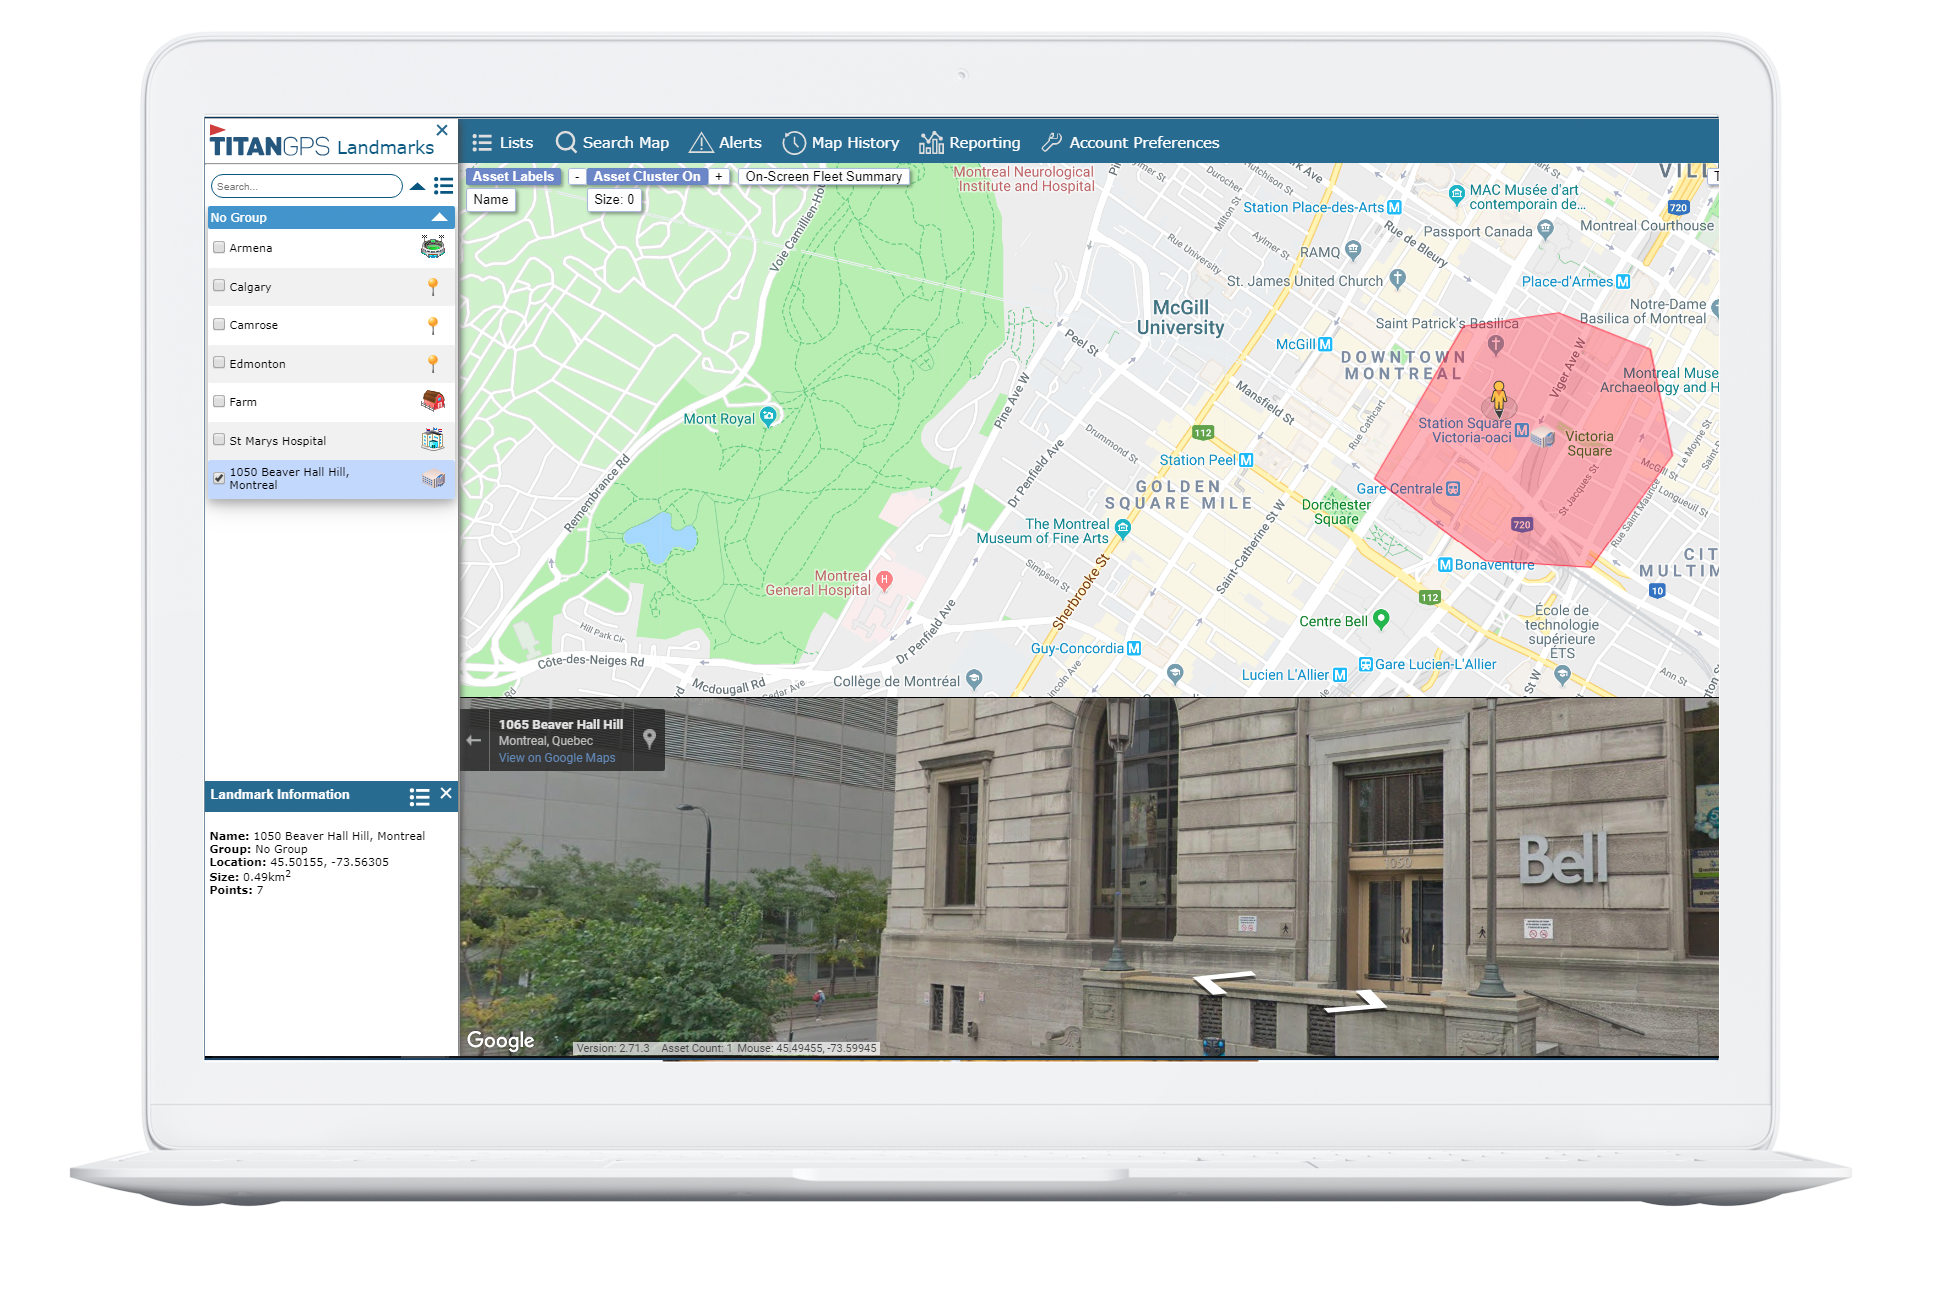Click the list view icon beside search box

(444, 186)
